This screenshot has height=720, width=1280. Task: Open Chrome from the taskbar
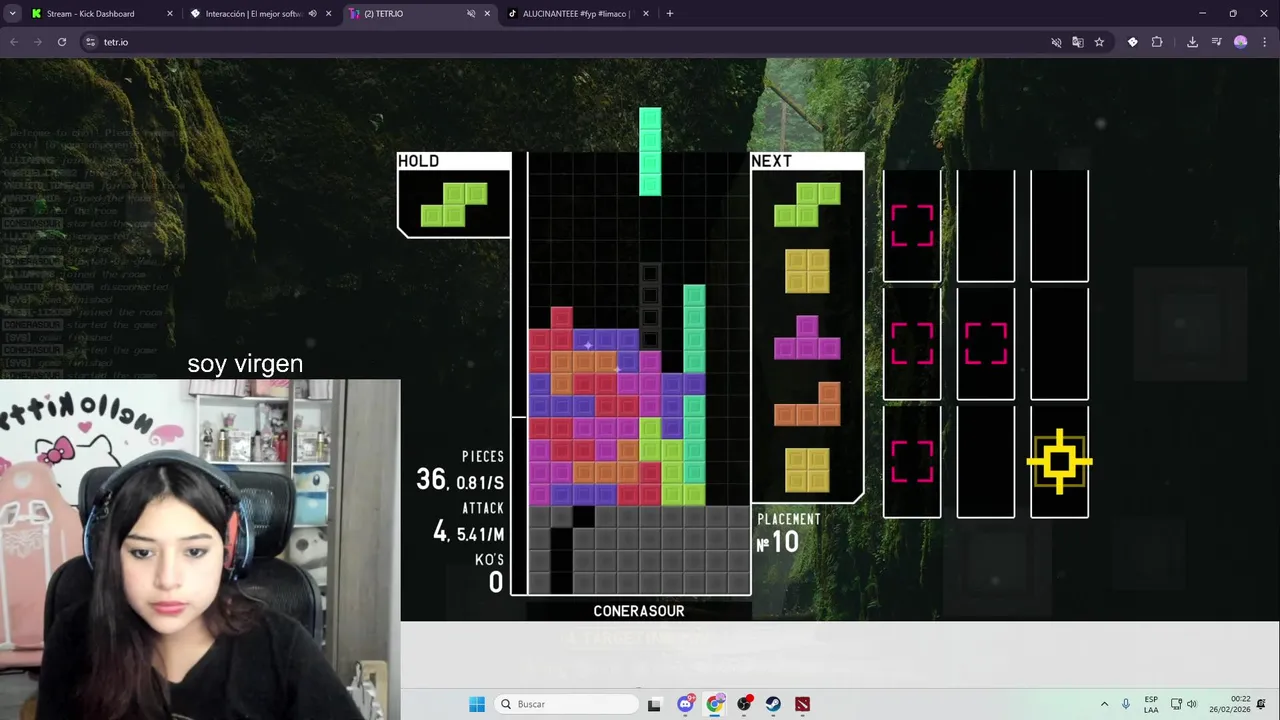pyautogui.click(x=714, y=704)
